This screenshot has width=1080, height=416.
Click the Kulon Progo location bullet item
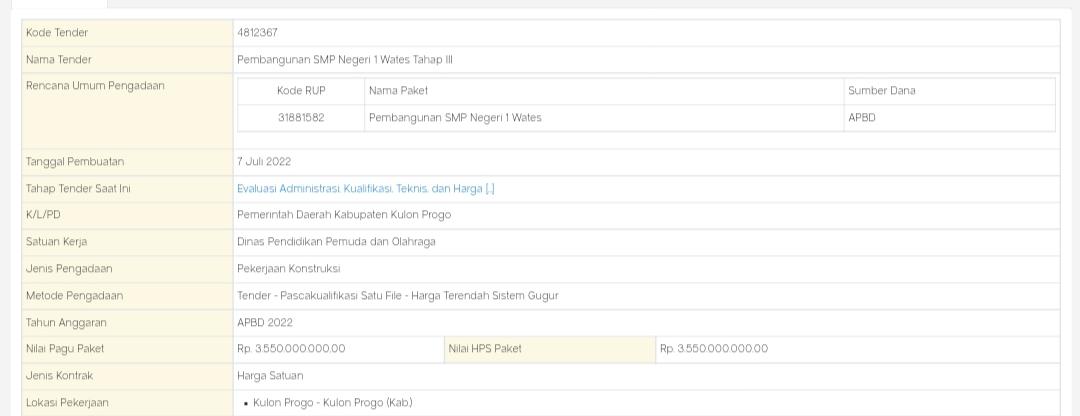pyautogui.click(x=328, y=403)
